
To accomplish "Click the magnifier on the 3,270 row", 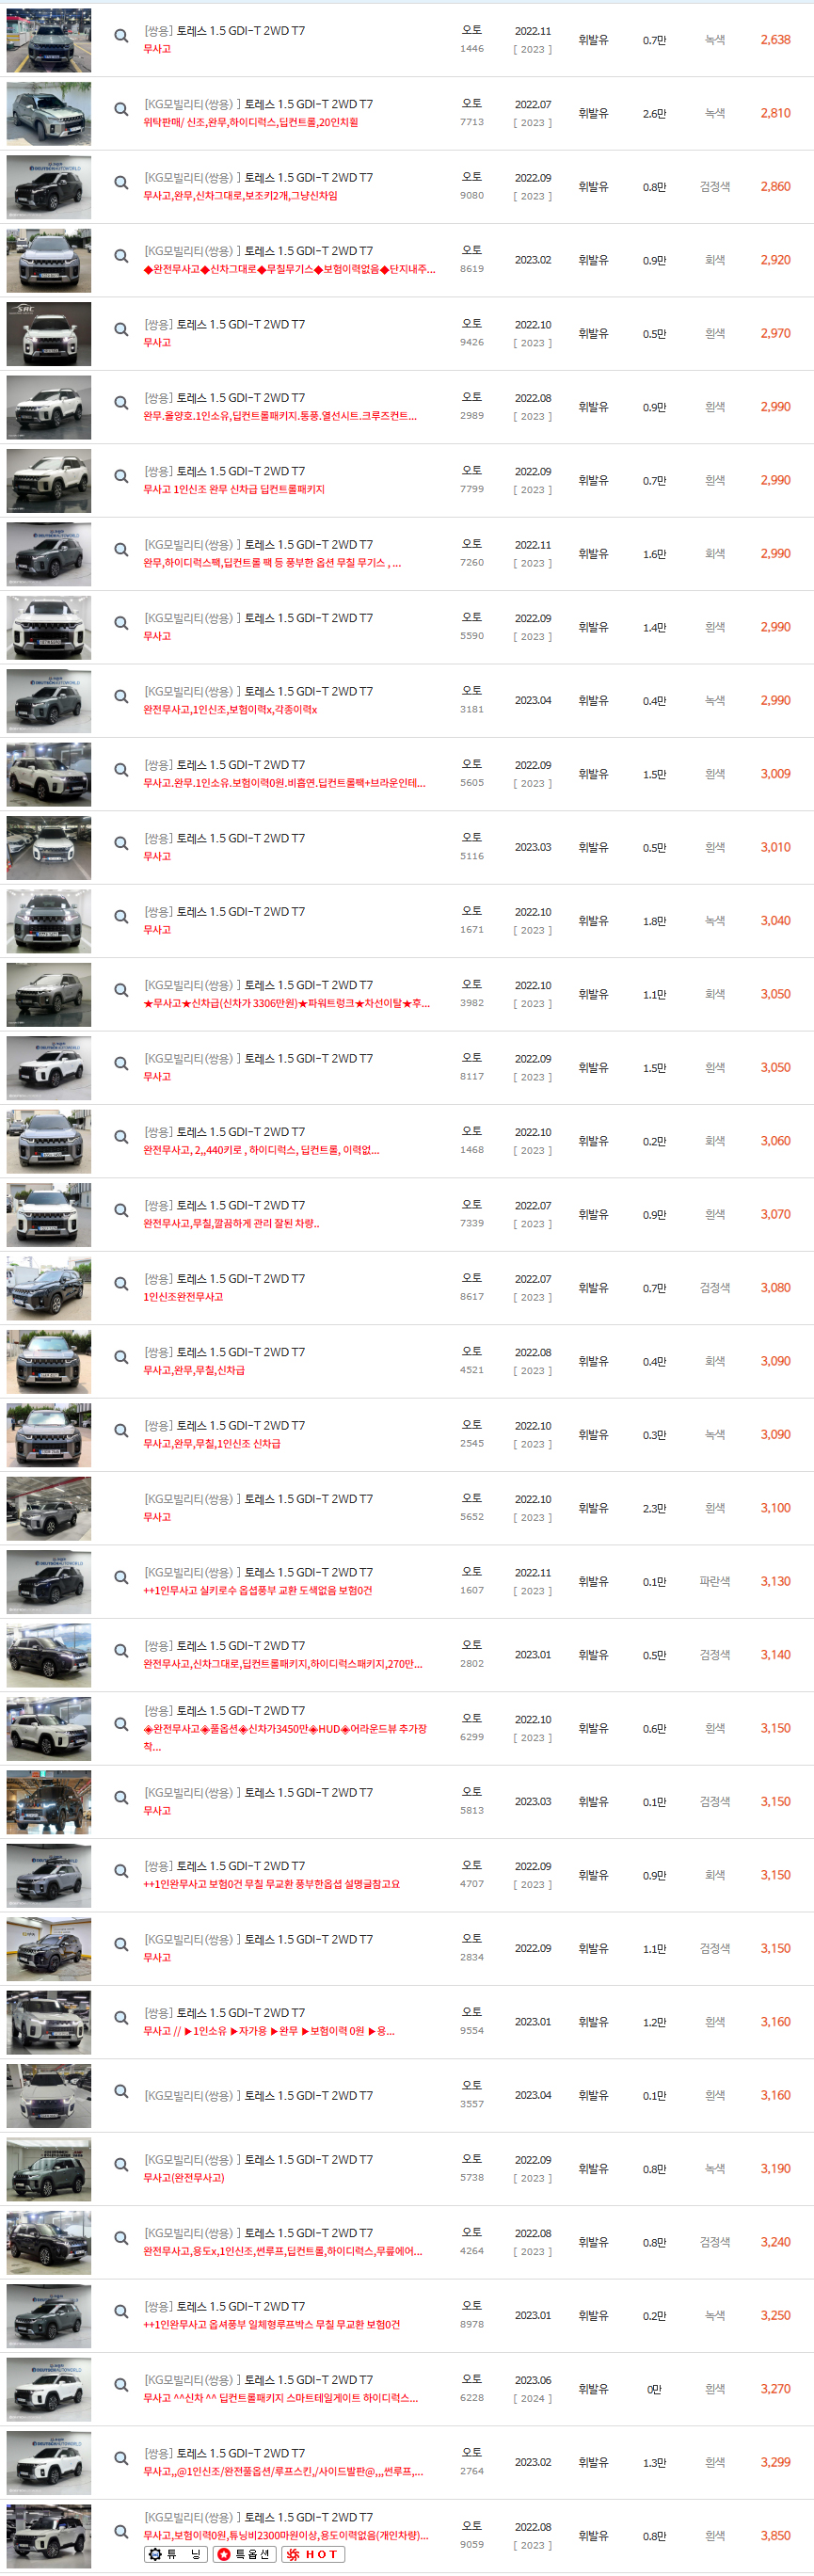I will [x=121, y=2385].
